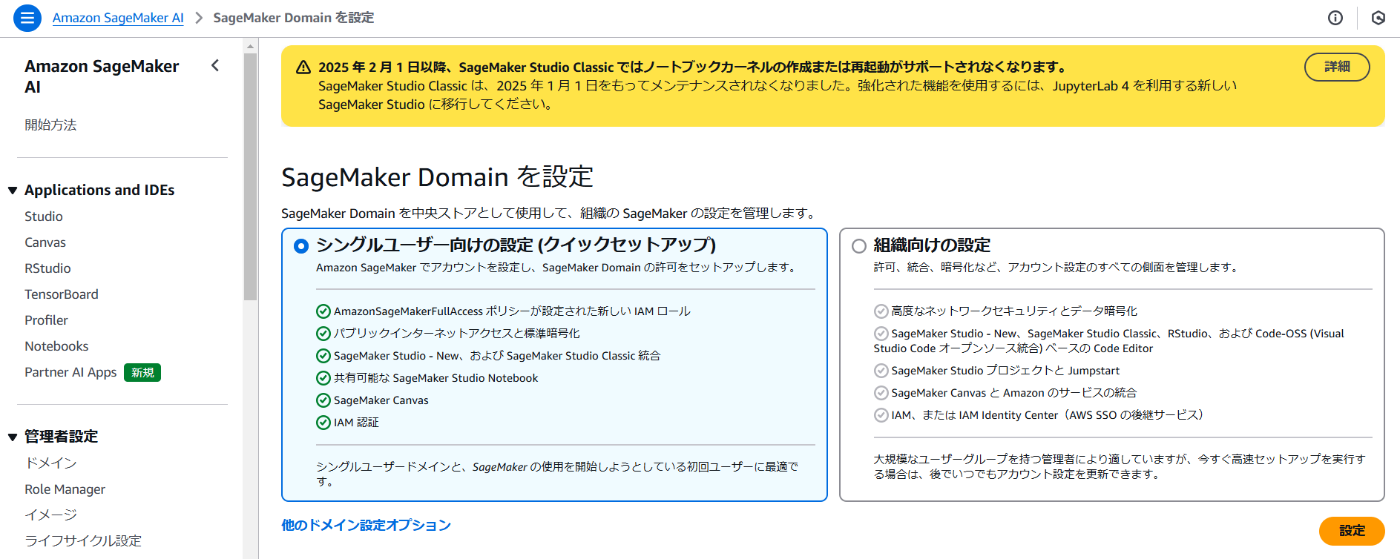Click gray check beside SageMaker Studio プロジェクト
The height and width of the screenshot is (559, 1400).
click(x=881, y=370)
